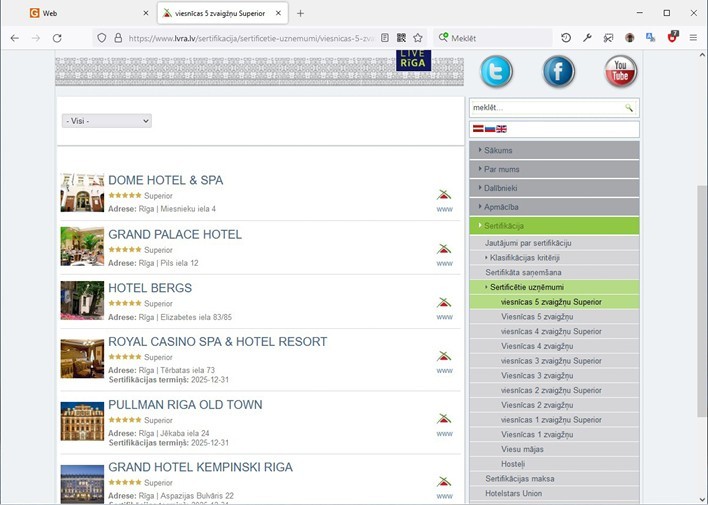Open Sertifikāta saņemšana link
The height and width of the screenshot is (505, 708).
(x=554, y=272)
